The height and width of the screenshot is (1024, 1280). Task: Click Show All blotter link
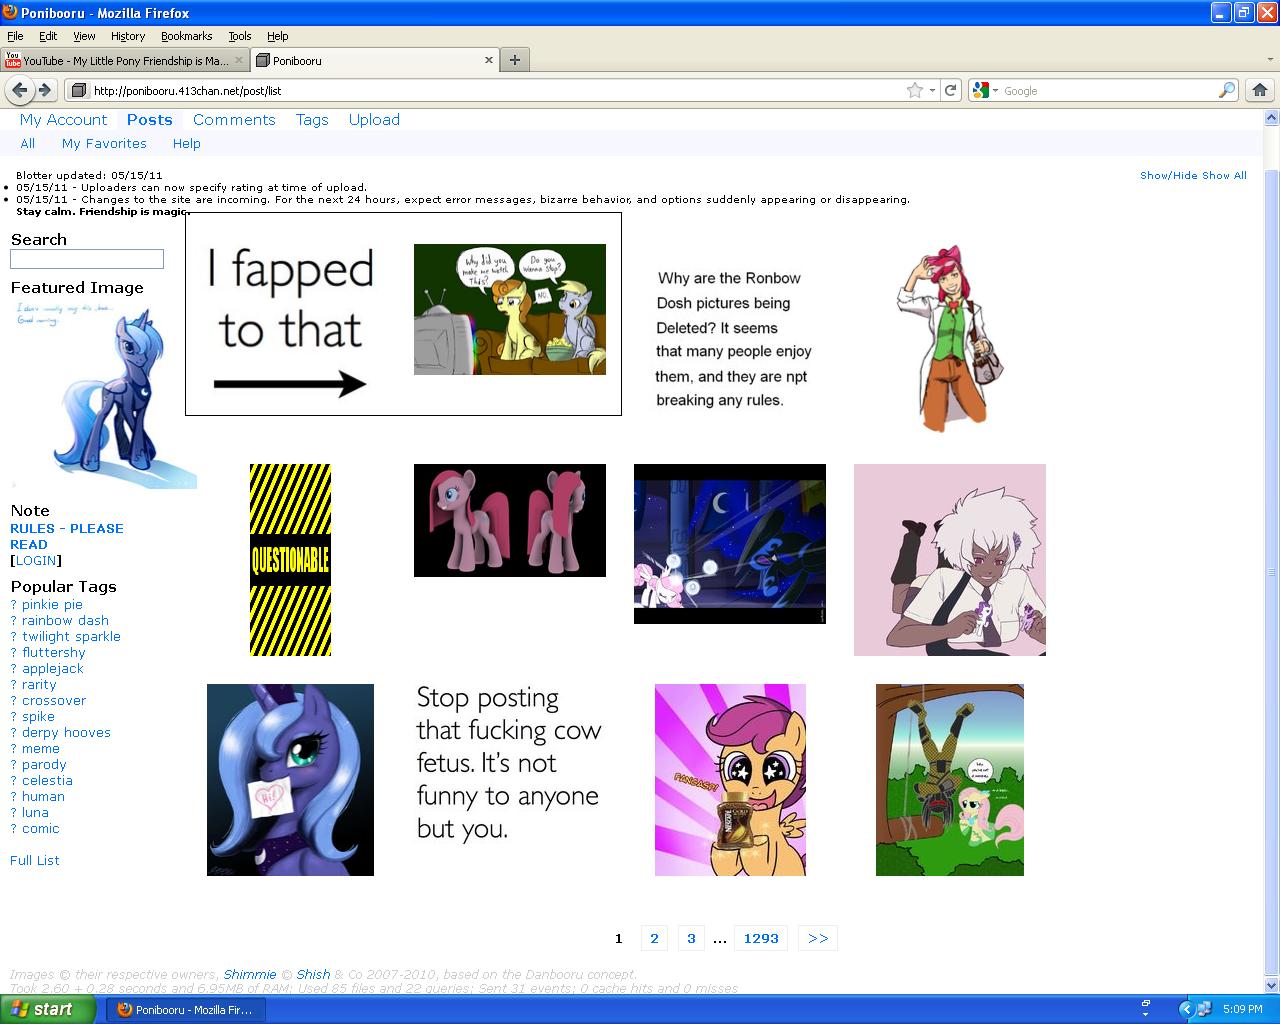[1224, 176]
